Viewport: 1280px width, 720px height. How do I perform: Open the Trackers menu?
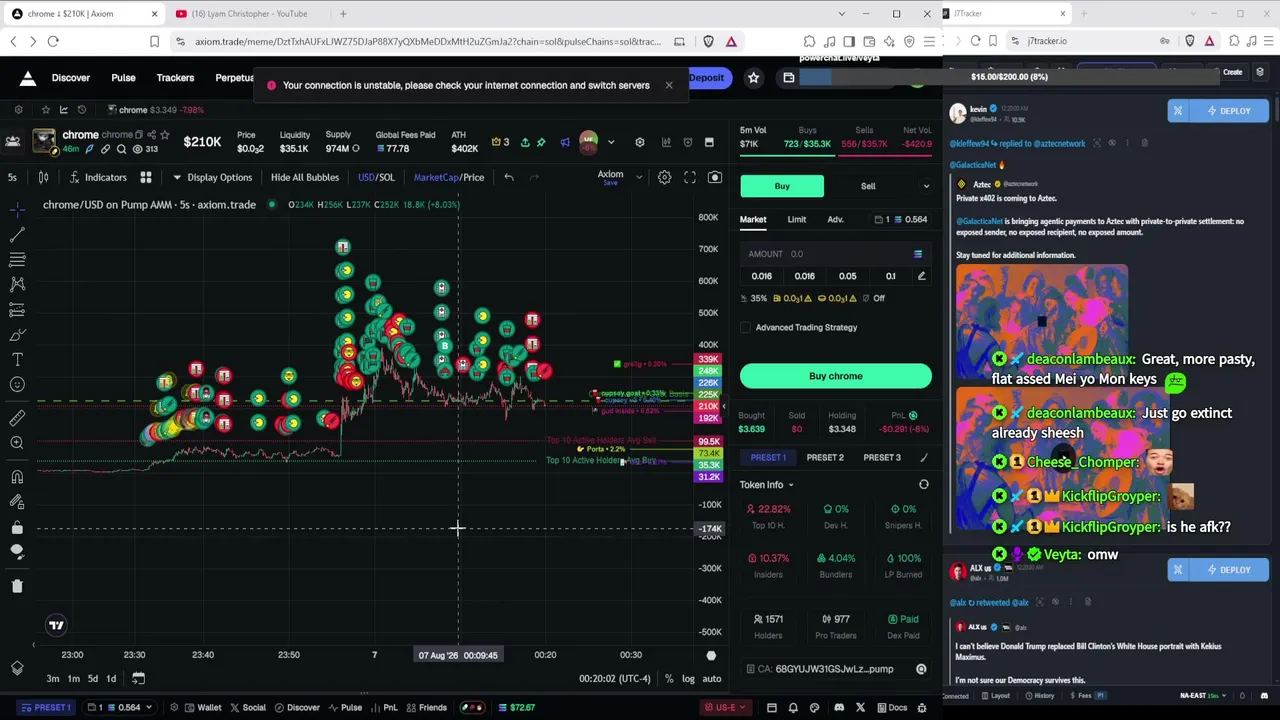point(175,78)
